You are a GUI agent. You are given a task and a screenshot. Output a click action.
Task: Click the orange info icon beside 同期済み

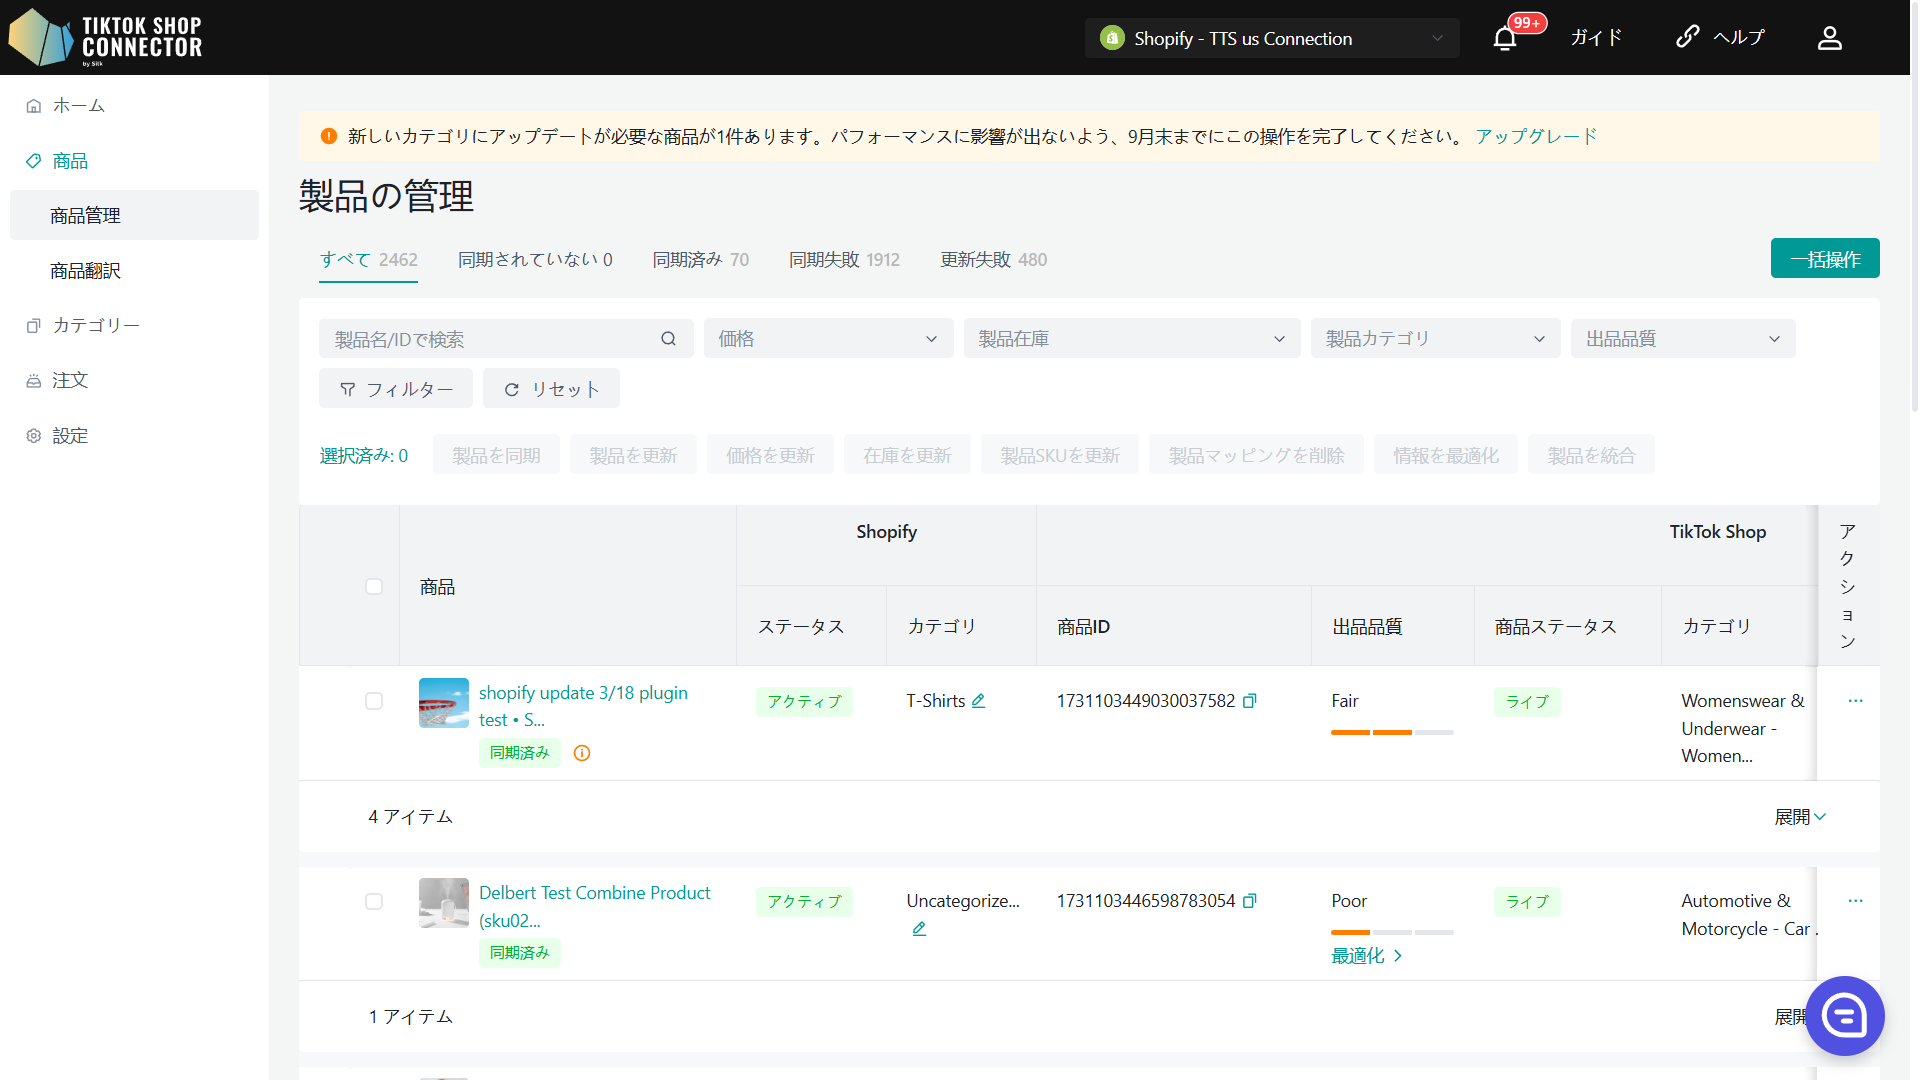[582, 753]
